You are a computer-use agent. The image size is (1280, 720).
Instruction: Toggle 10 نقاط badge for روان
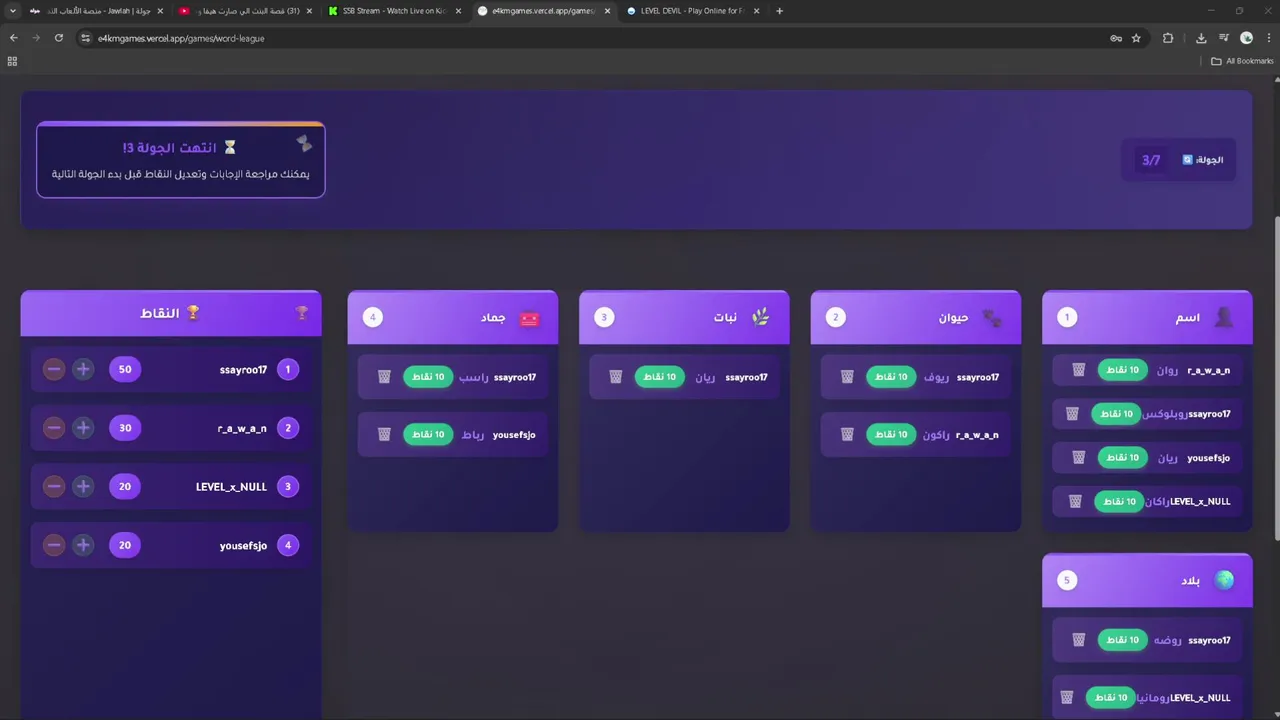pos(1123,370)
